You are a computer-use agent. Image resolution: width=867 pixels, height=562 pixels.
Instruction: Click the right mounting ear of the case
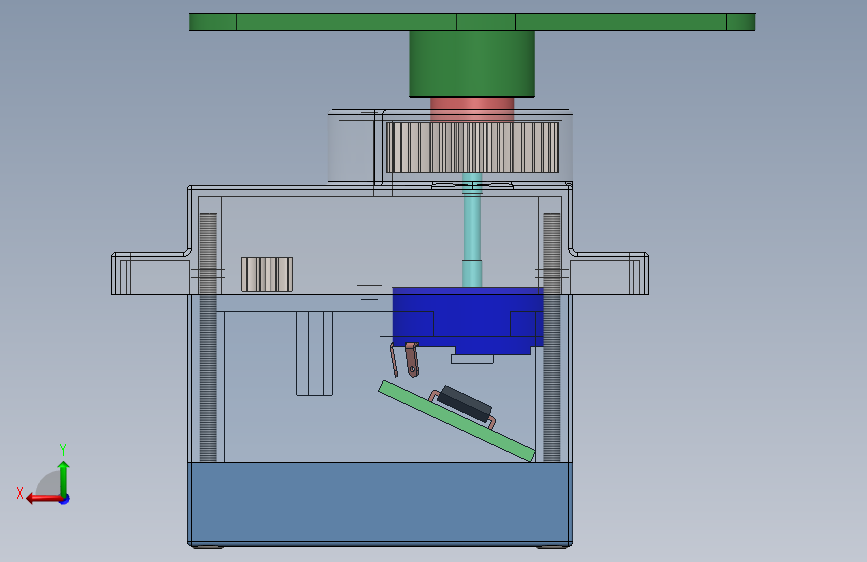(609, 274)
